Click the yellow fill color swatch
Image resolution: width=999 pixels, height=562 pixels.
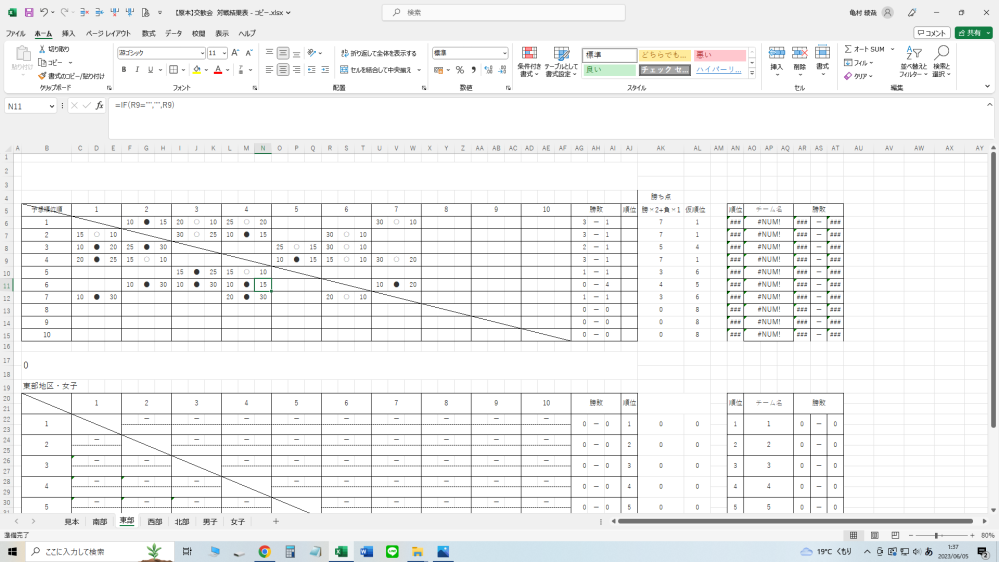198,70
